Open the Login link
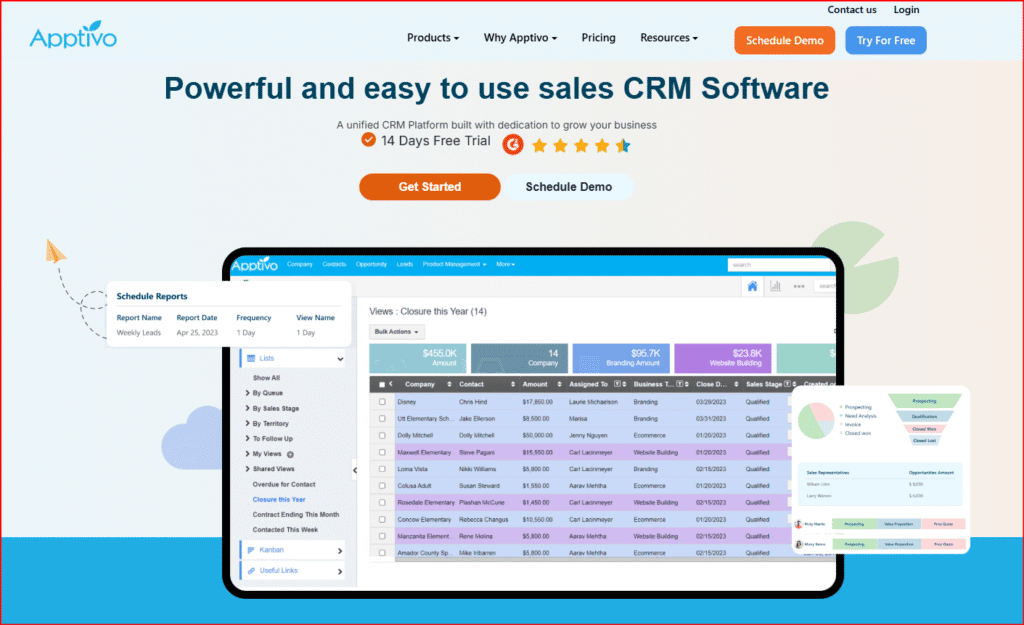Image resolution: width=1024 pixels, height=625 pixels. (x=906, y=10)
